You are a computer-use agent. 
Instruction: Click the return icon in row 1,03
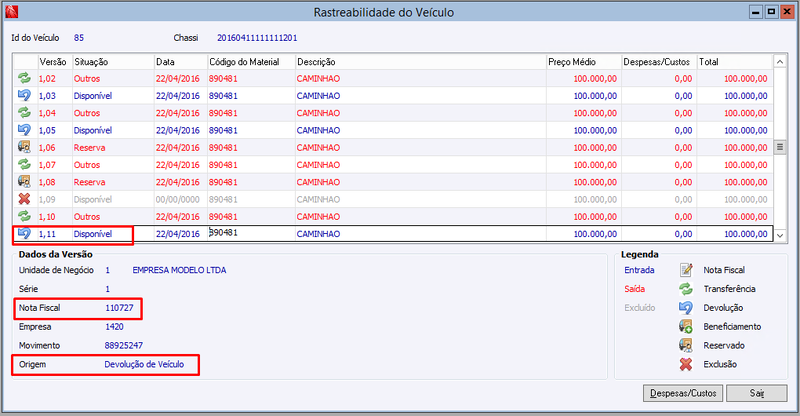coord(24,95)
